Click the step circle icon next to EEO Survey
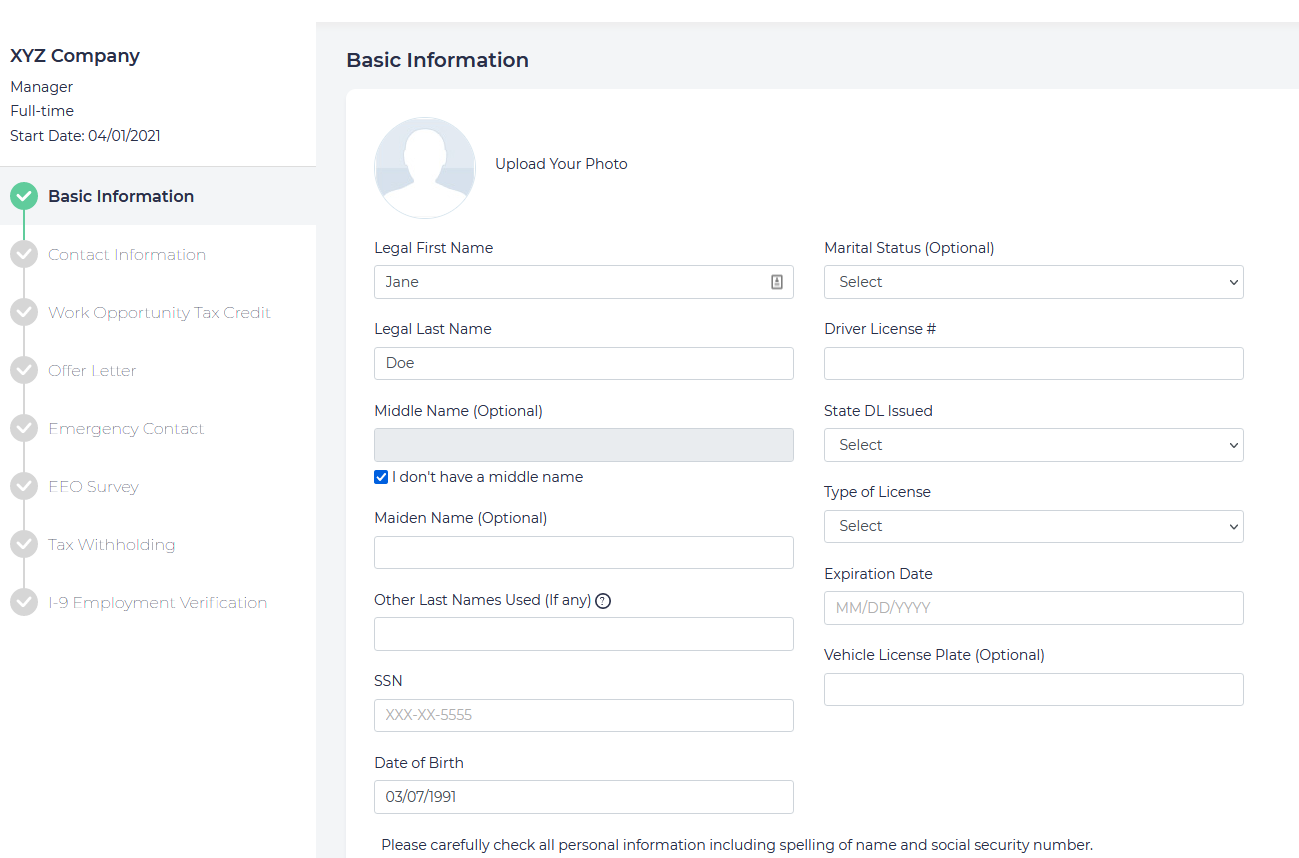This screenshot has height=858, width=1299. 24,486
